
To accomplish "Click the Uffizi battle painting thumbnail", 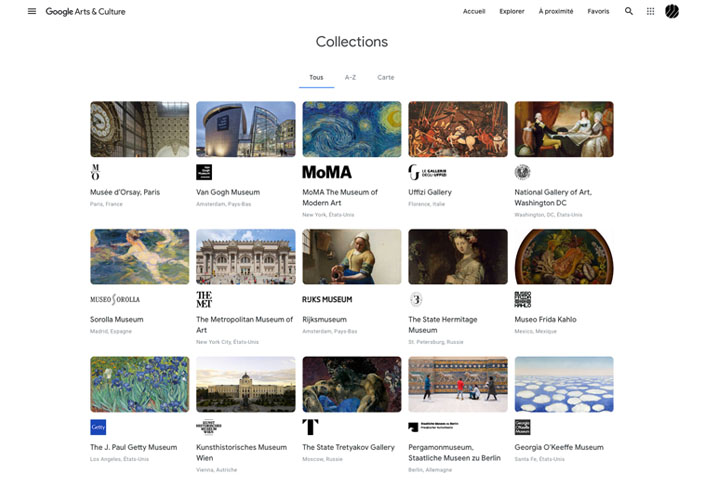I will click(458, 129).
